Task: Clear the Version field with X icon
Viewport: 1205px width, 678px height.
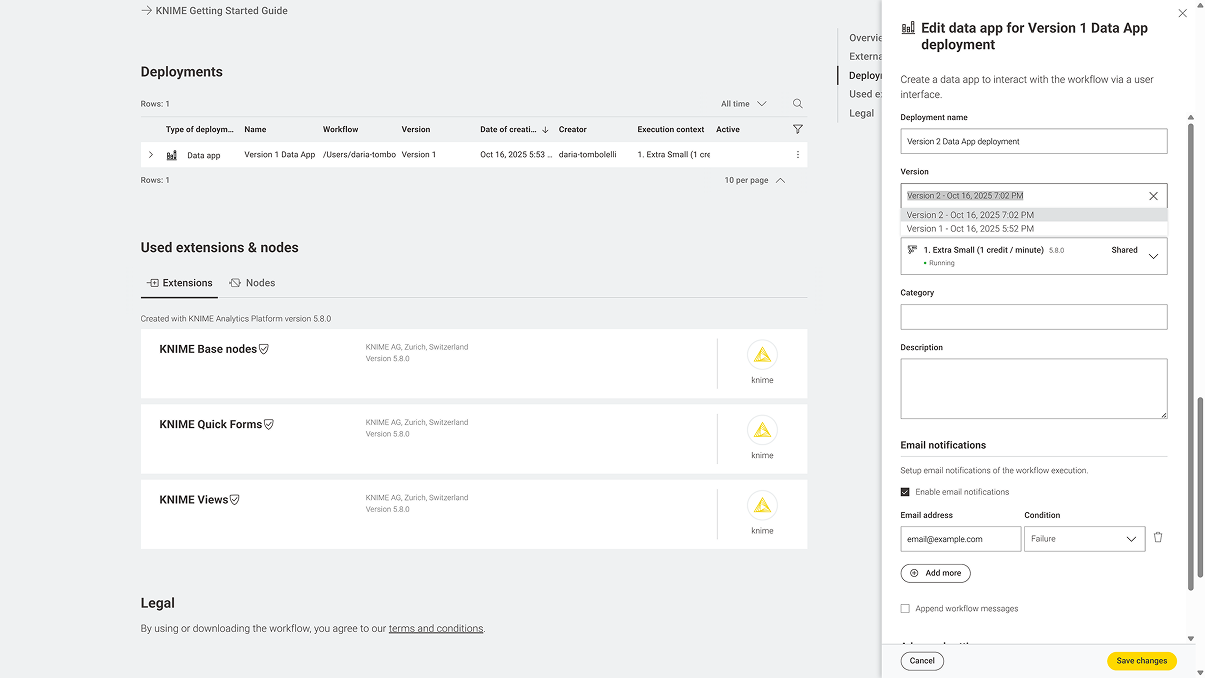Action: [1153, 196]
